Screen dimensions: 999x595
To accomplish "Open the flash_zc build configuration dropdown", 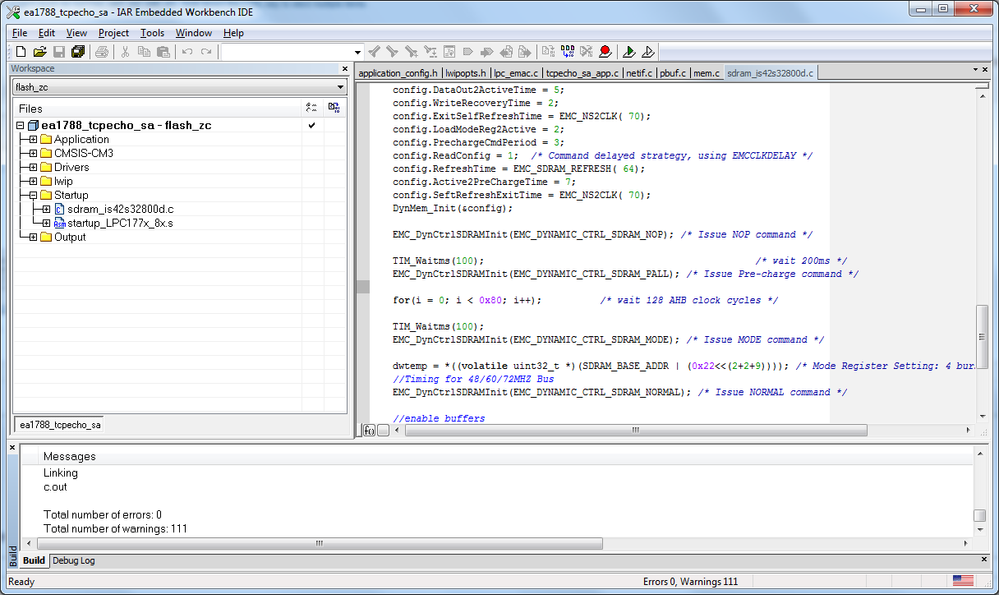I will point(340,87).
